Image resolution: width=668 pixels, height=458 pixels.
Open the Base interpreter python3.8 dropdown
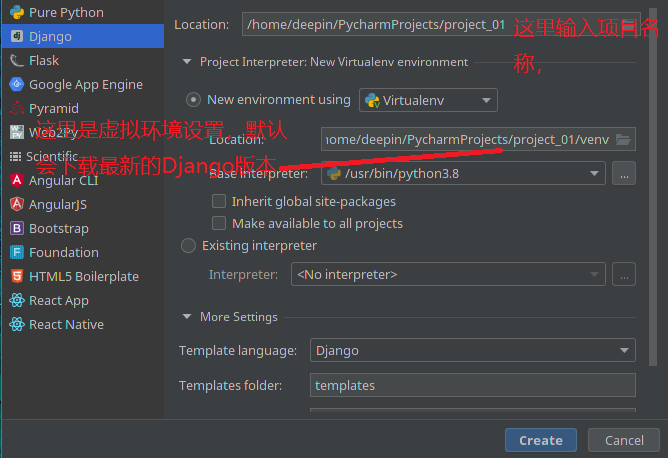463,173
